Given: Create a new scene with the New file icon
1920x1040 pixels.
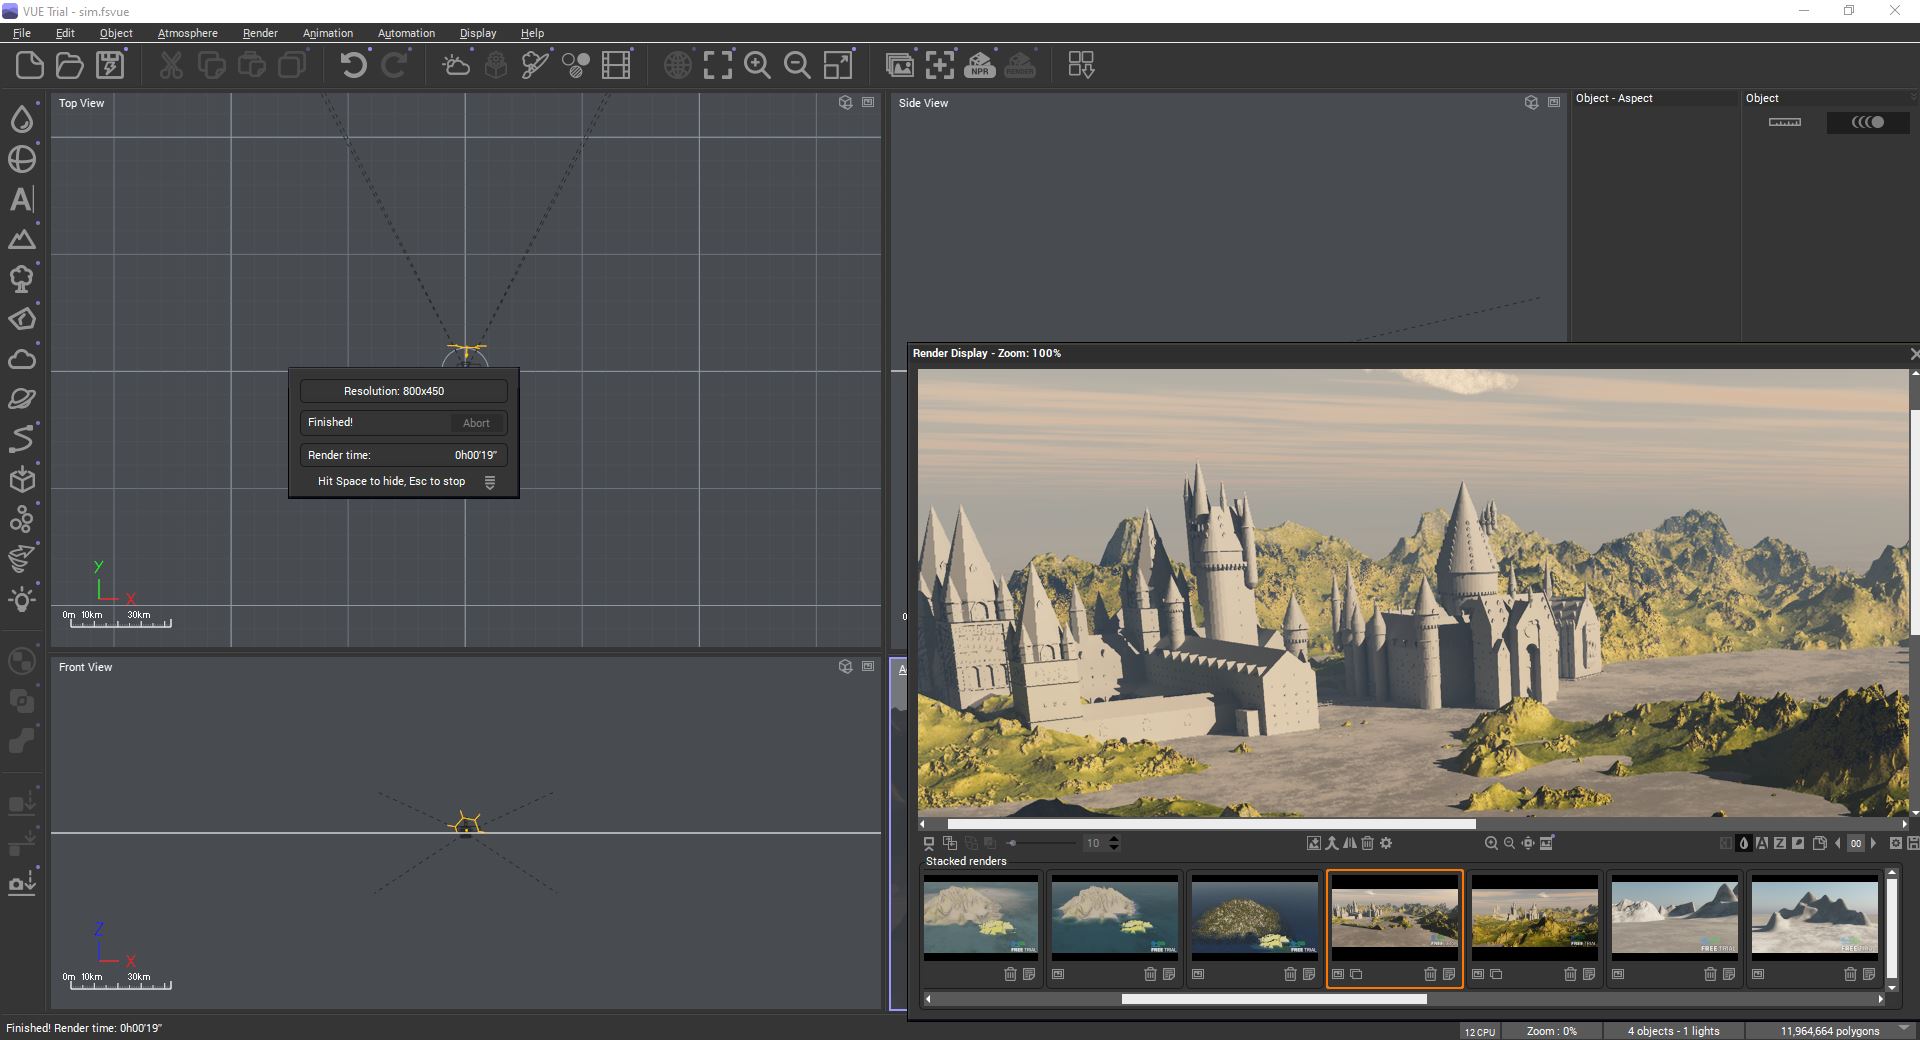Looking at the screenshot, I should click(30, 66).
